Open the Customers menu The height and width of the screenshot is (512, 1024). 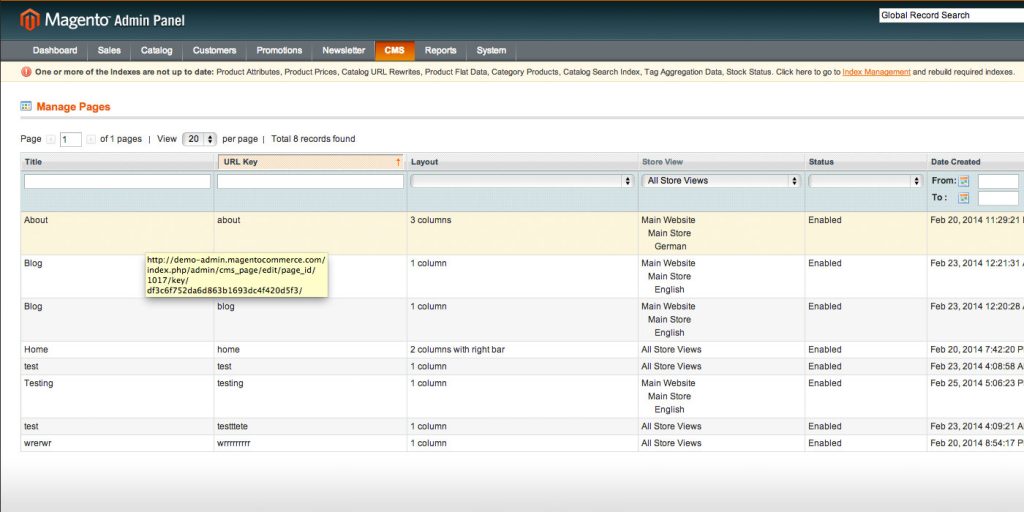pos(214,50)
